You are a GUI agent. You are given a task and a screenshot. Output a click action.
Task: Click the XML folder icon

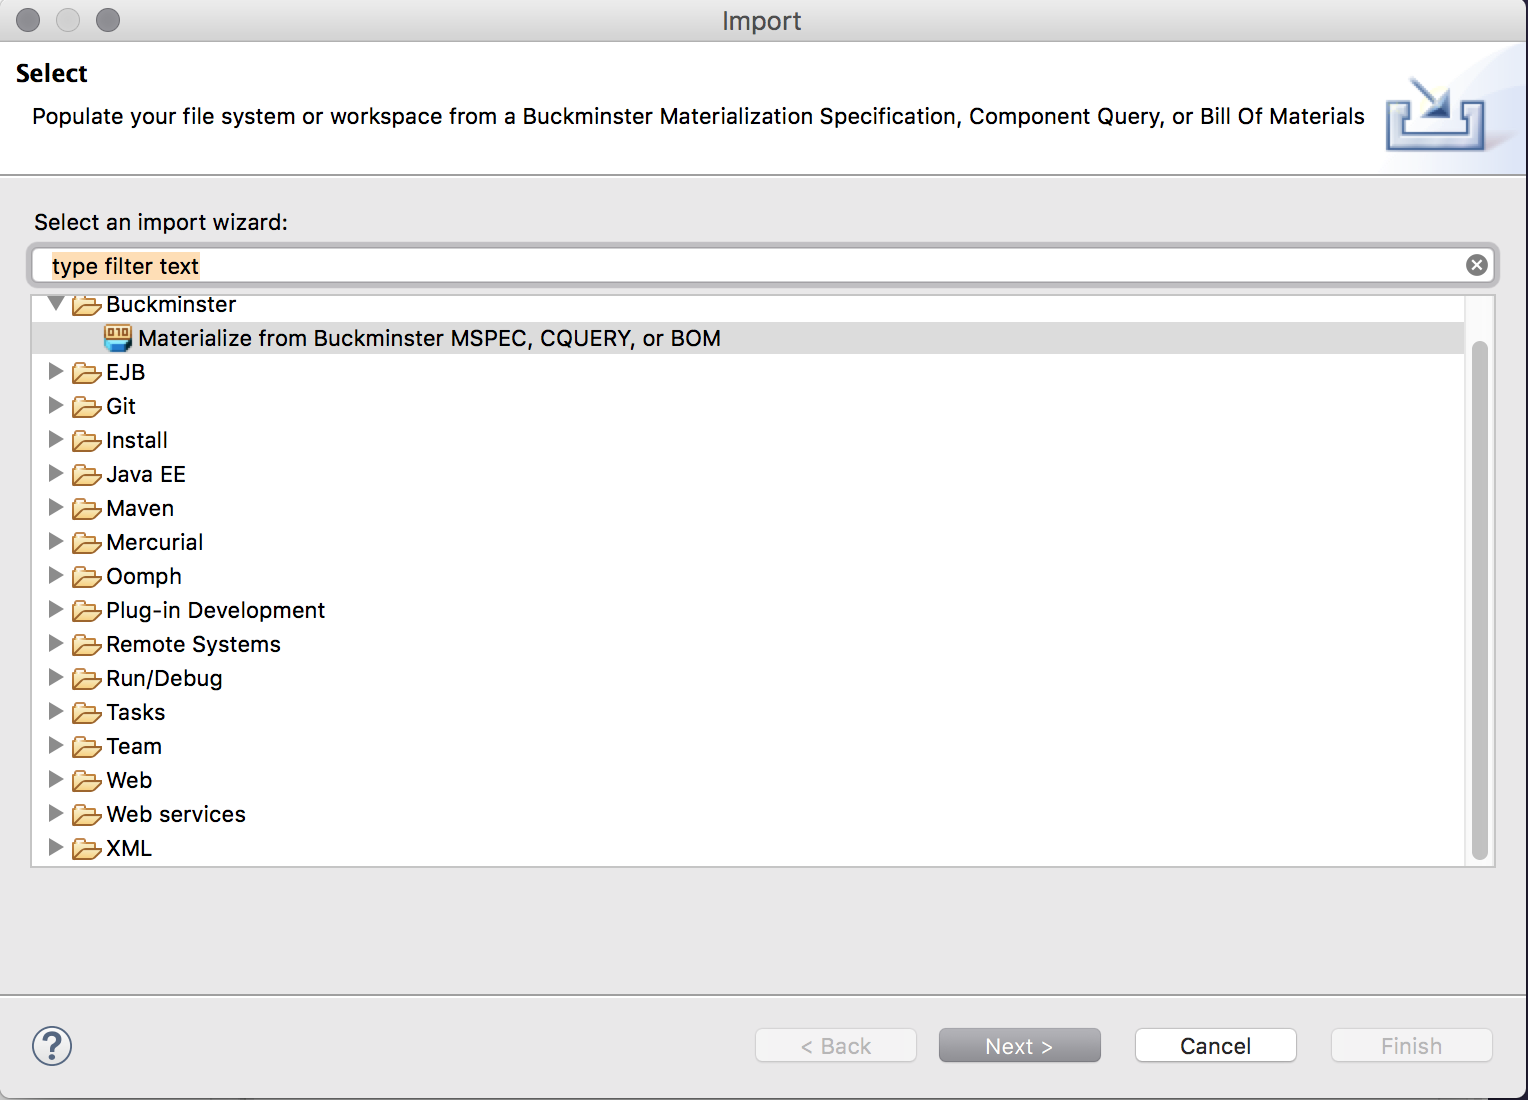(87, 849)
